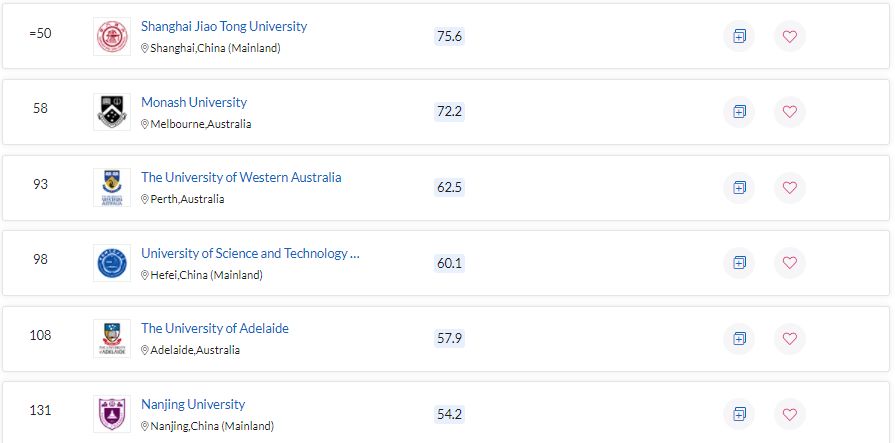Open The University of Western Australia link
Viewport: 895px width, 443px height.
(241, 178)
